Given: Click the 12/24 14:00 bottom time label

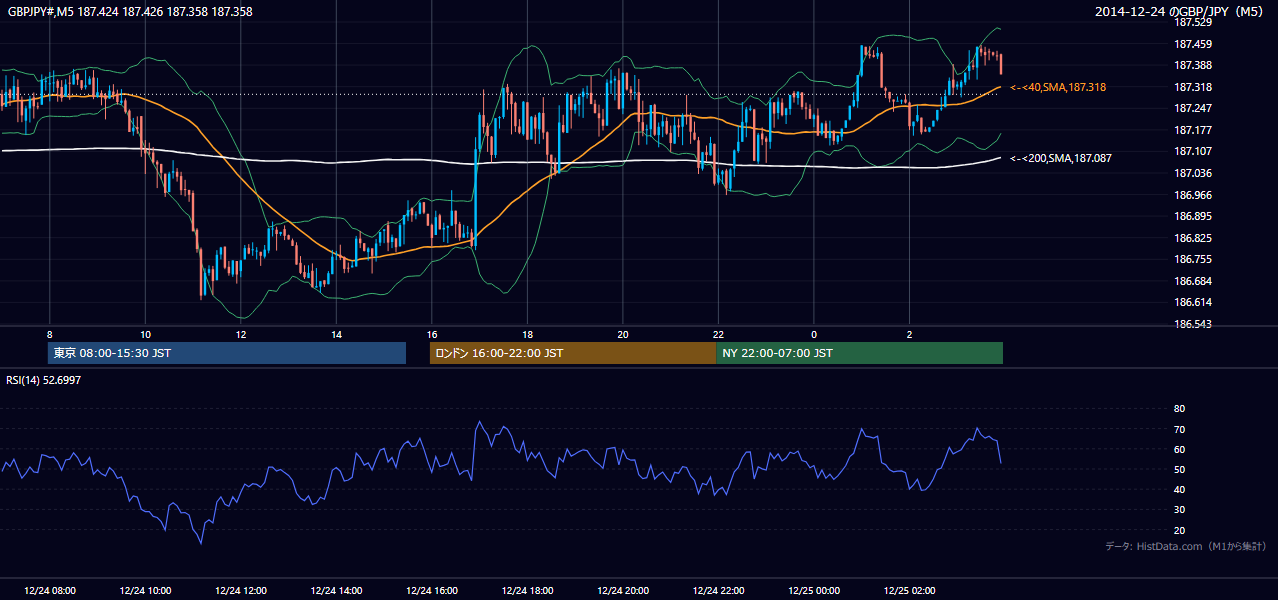Looking at the screenshot, I should click(x=337, y=590).
